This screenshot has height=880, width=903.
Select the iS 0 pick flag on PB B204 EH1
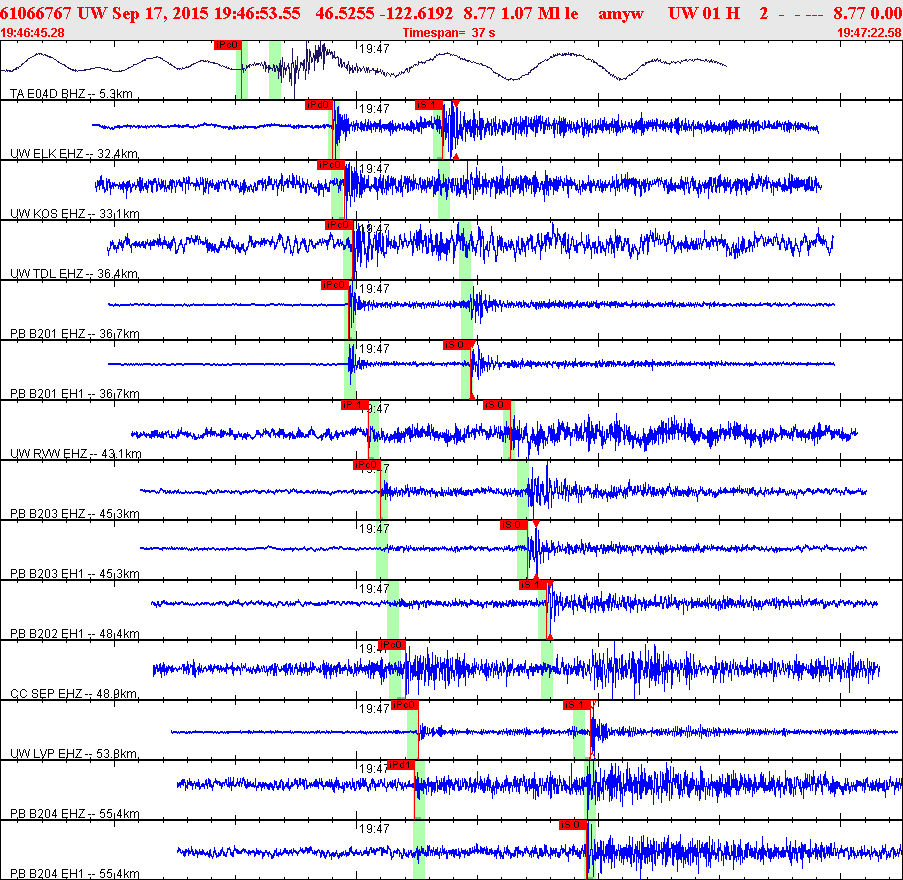pyautogui.click(x=573, y=825)
